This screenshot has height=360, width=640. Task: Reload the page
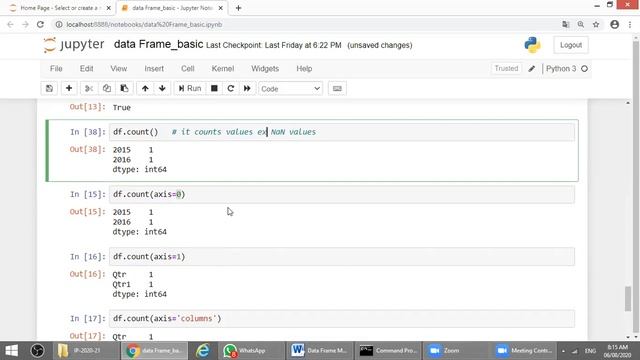(40, 24)
